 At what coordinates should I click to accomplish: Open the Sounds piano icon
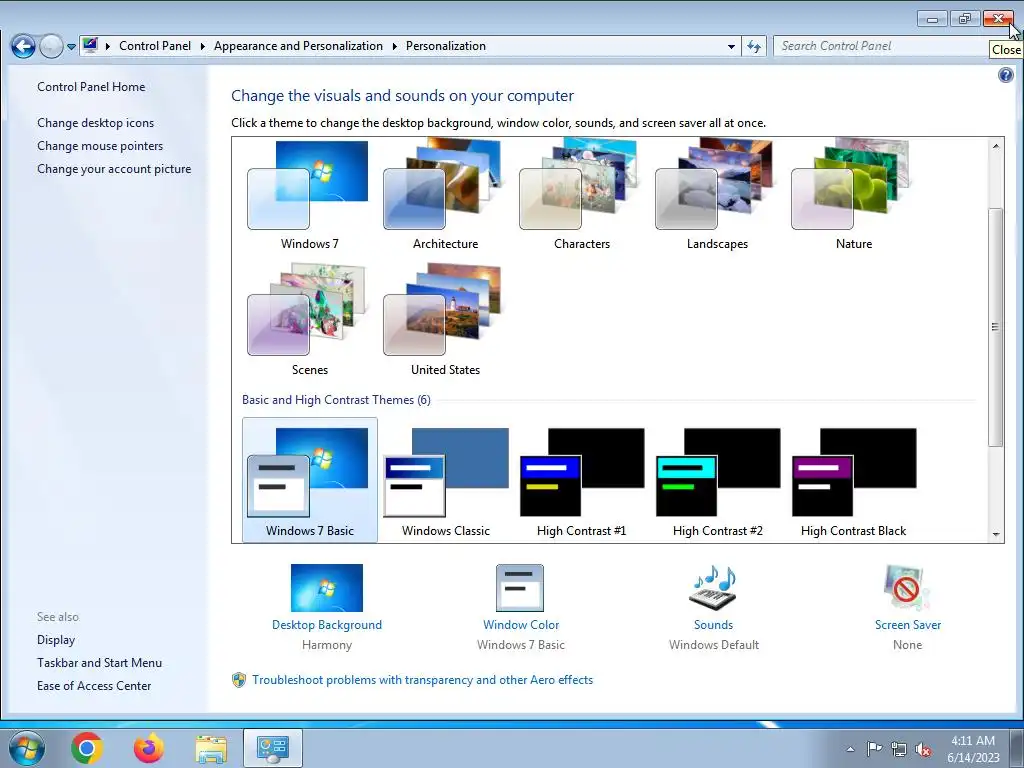click(713, 588)
